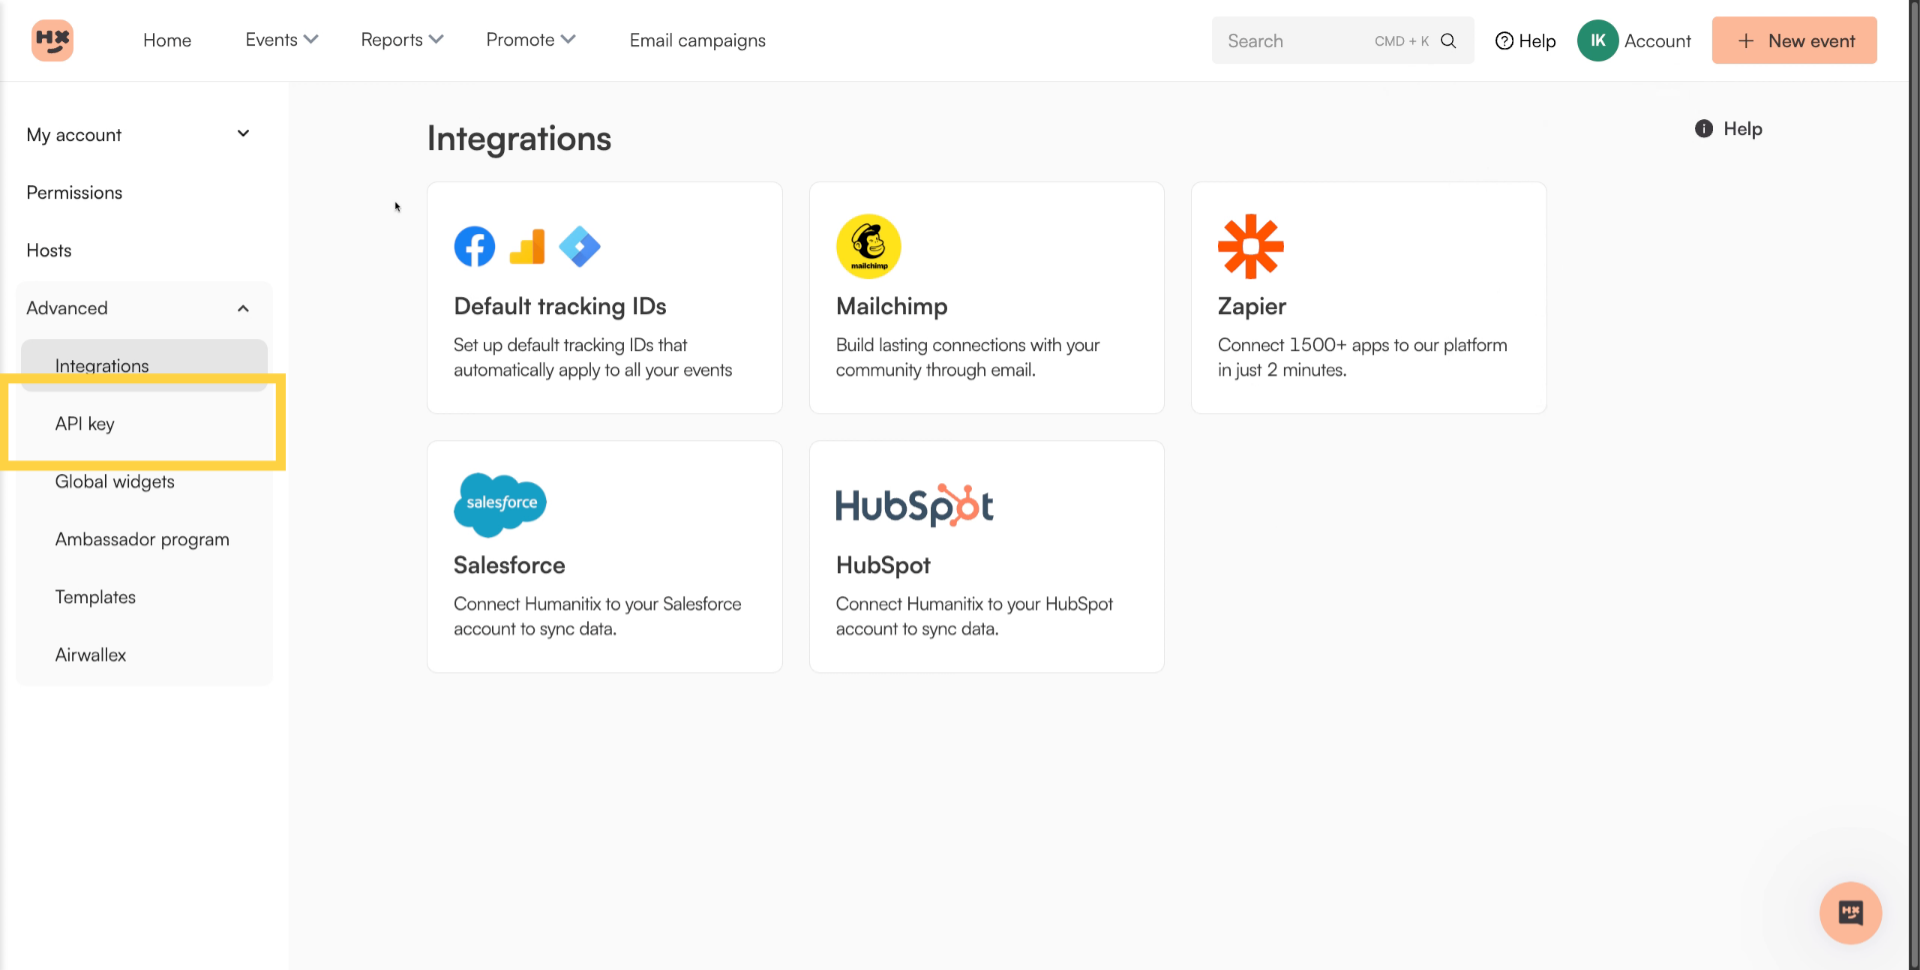Click the HubSpot logo
The height and width of the screenshot is (970, 1920).
pos(914,505)
